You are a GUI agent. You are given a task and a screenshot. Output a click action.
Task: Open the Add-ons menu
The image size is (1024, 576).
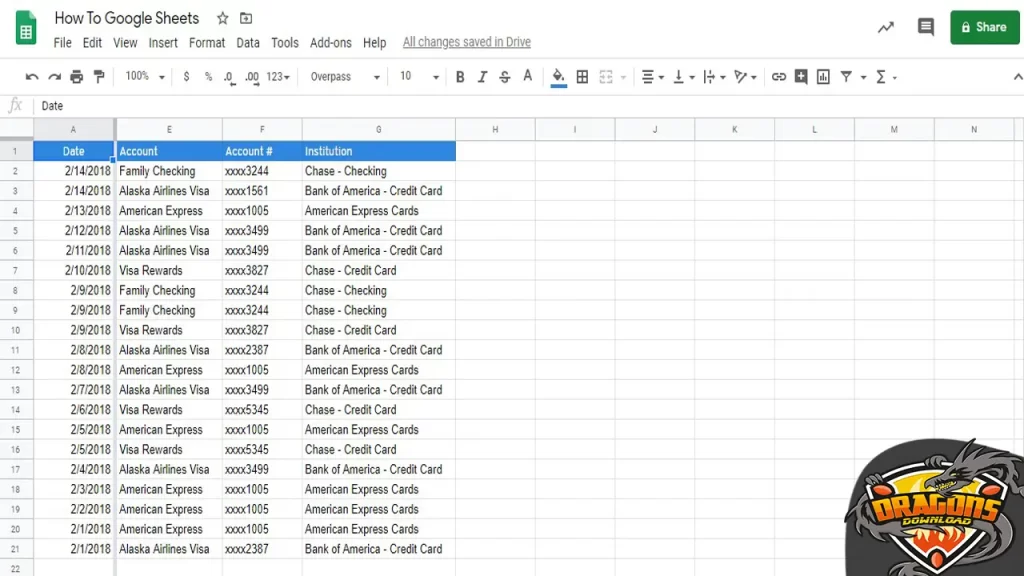click(x=331, y=43)
